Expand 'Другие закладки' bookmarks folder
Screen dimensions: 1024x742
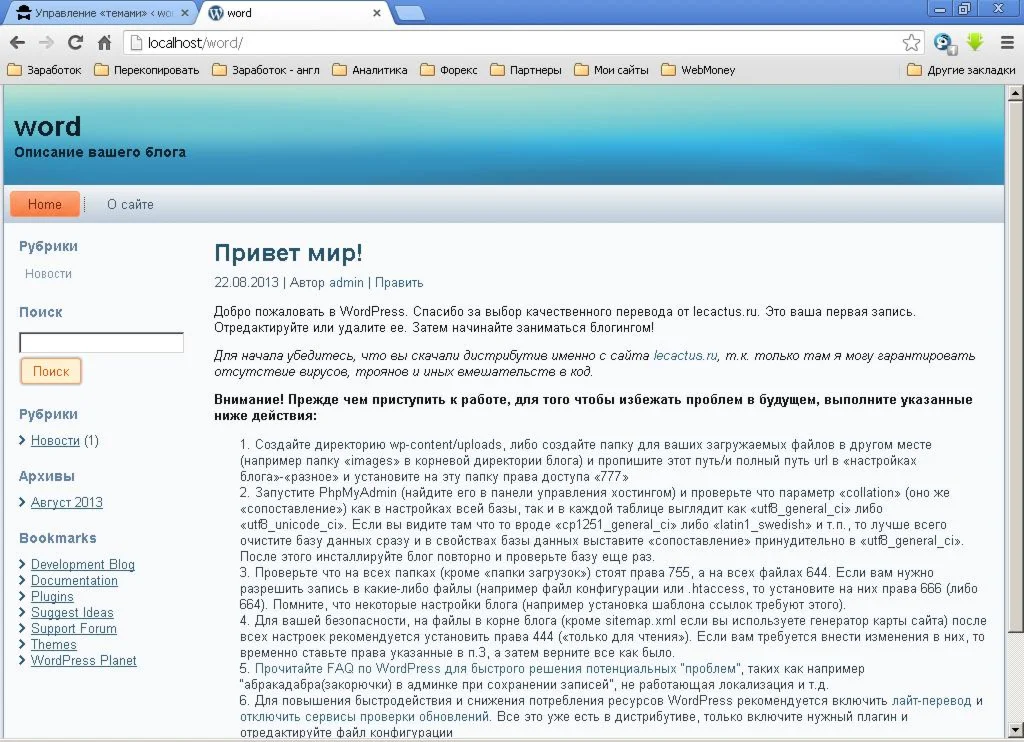pyautogui.click(x=961, y=70)
